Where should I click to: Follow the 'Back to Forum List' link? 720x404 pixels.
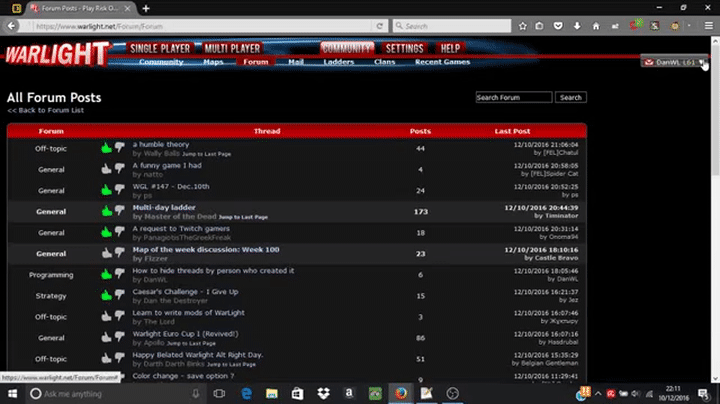pyautogui.click(x=46, y=111)
